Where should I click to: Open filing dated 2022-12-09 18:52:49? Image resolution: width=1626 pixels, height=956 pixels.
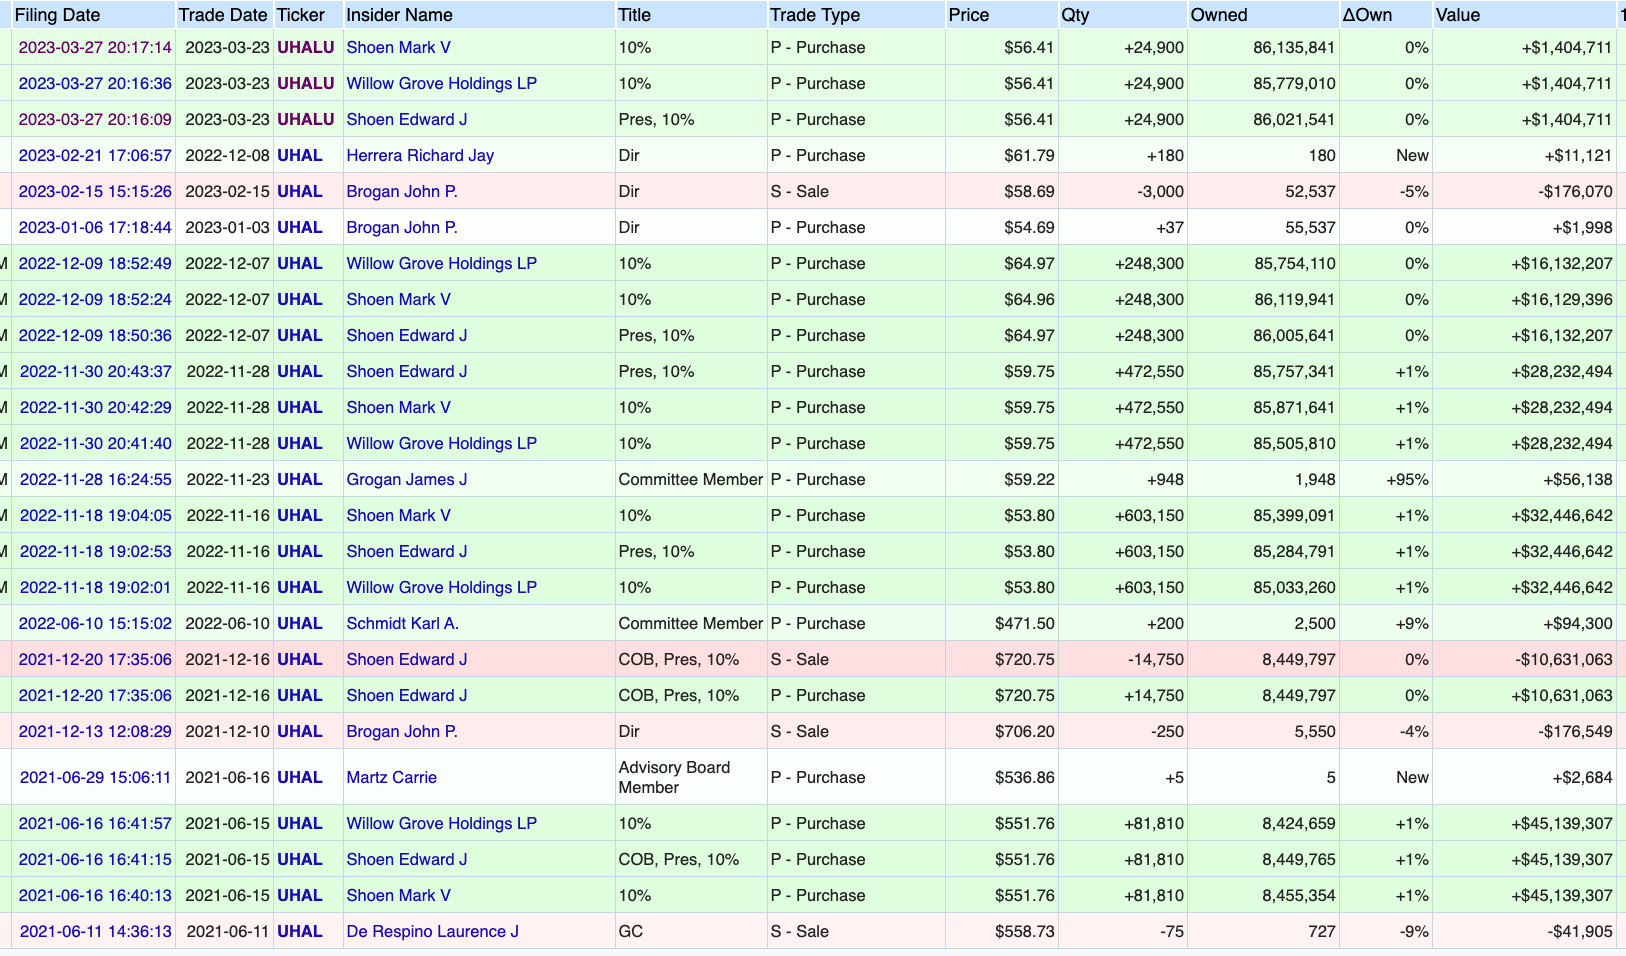coord(95,263)
